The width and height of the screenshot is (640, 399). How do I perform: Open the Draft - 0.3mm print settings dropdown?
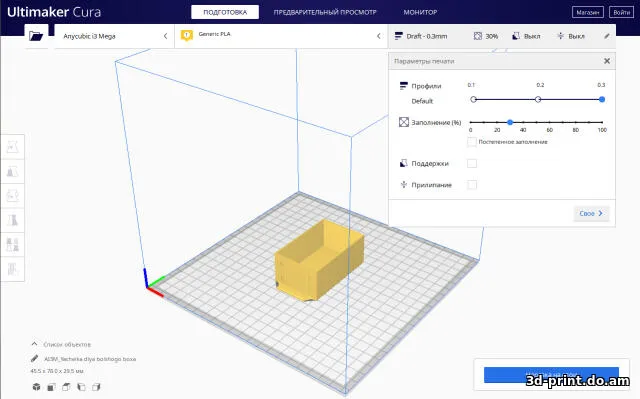[502, 36]
